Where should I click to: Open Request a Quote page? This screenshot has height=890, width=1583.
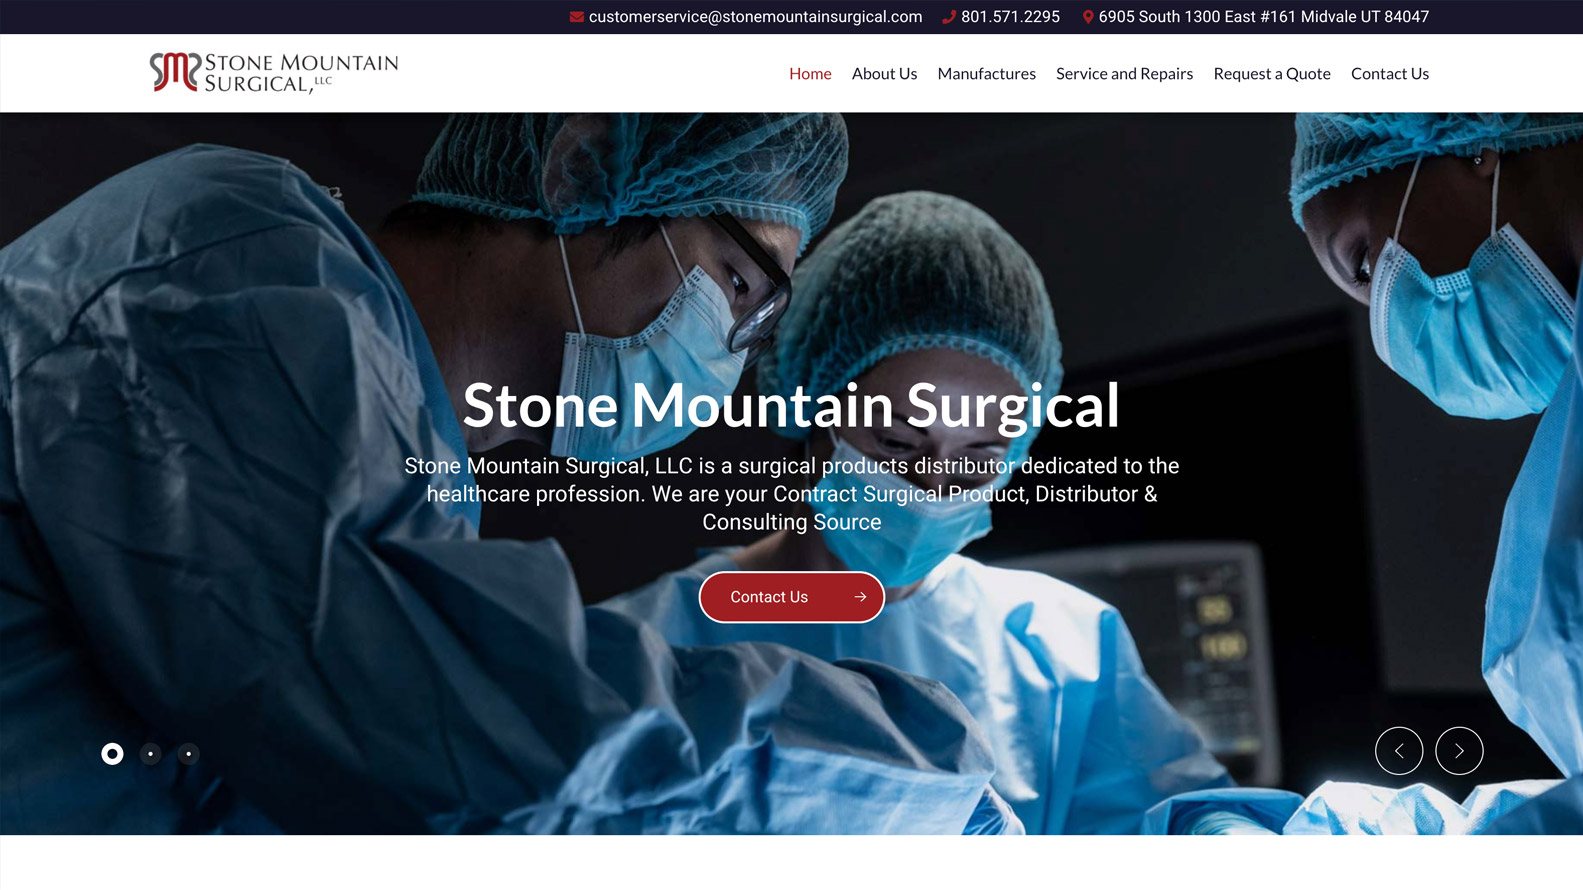point(1272,74)
